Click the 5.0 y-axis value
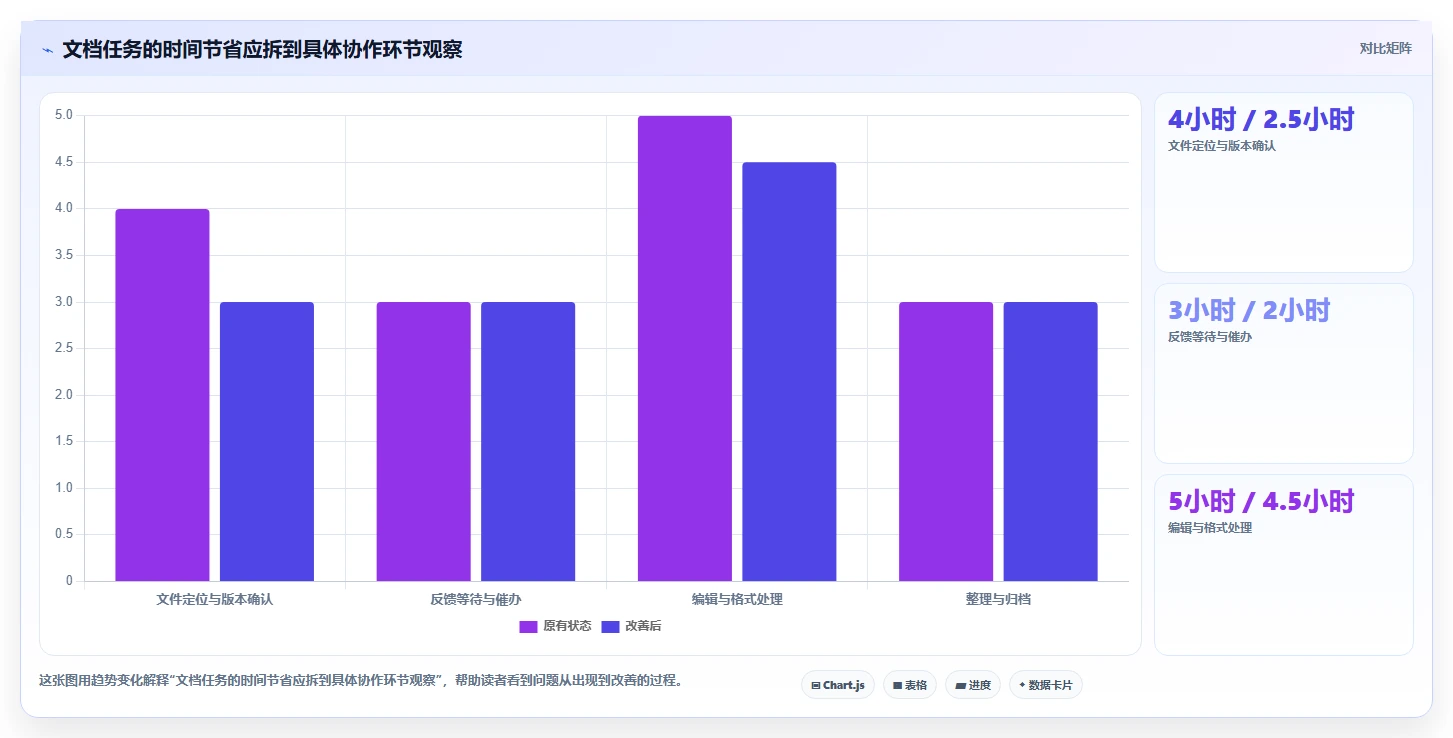 [x=64, y=115]
